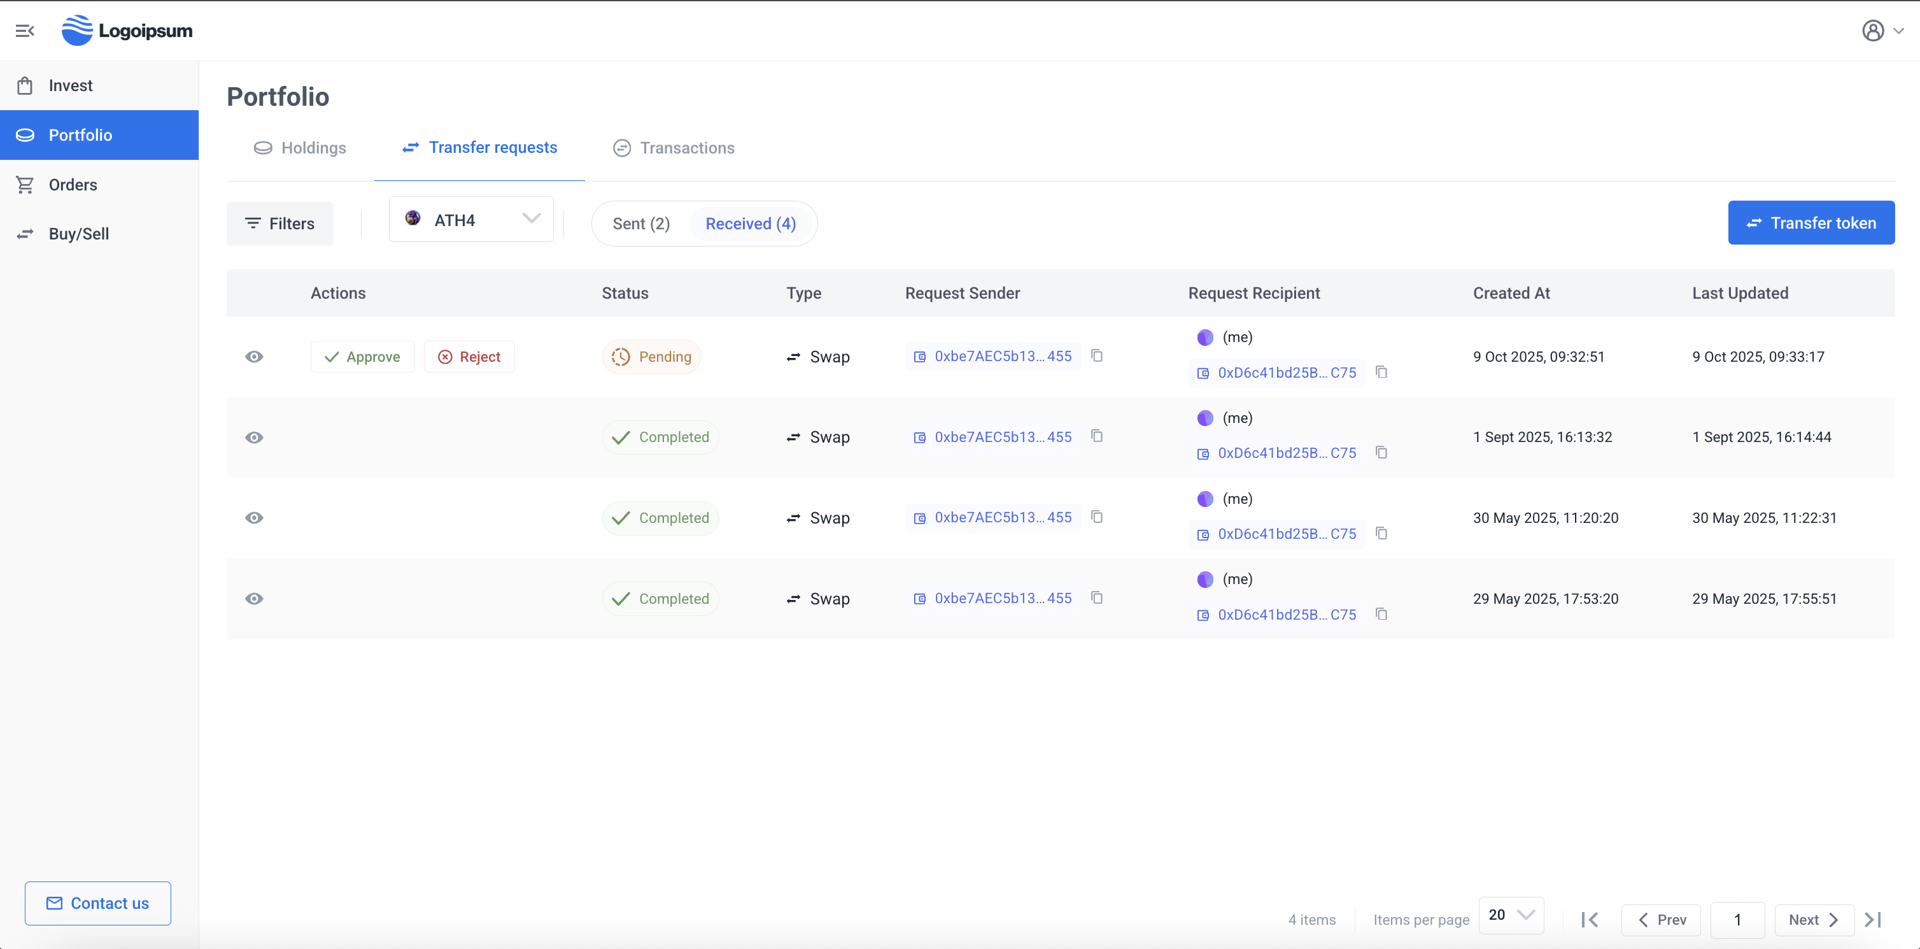This screenshot has width=1920, height=949.
Task: Click the page number input field
Action: [1737, 919]
